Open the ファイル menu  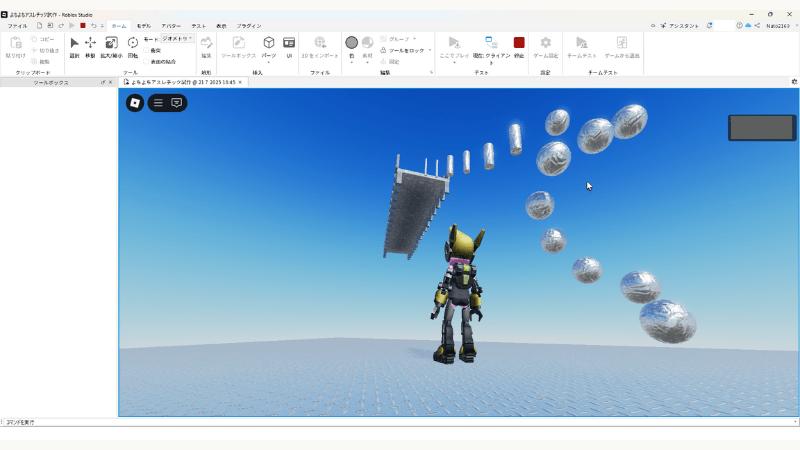[x=17, y=26]
